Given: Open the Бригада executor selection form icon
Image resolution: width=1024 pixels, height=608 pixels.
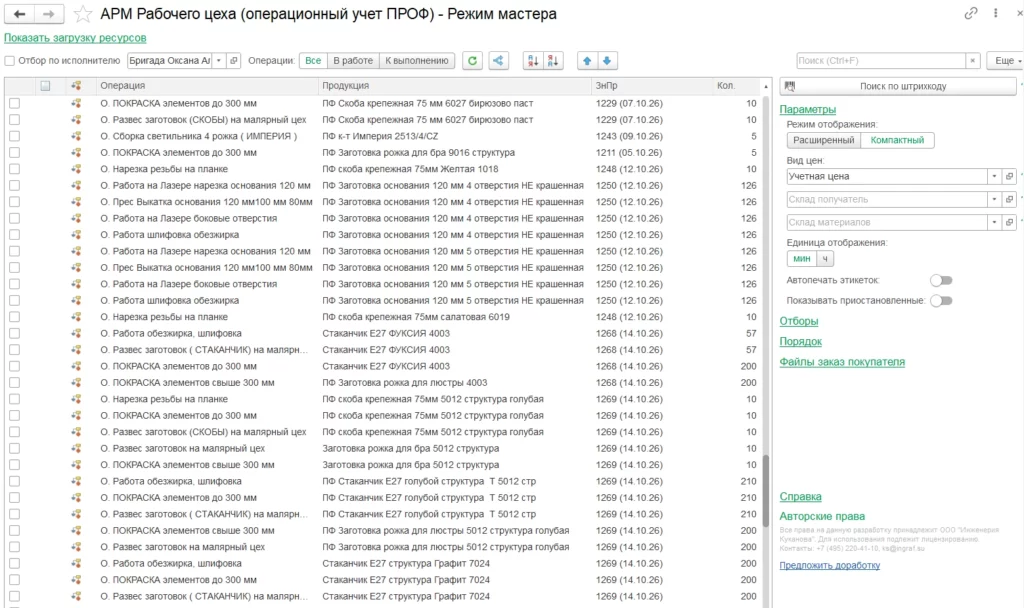Looking at the screenshot, I should point(233,61).
